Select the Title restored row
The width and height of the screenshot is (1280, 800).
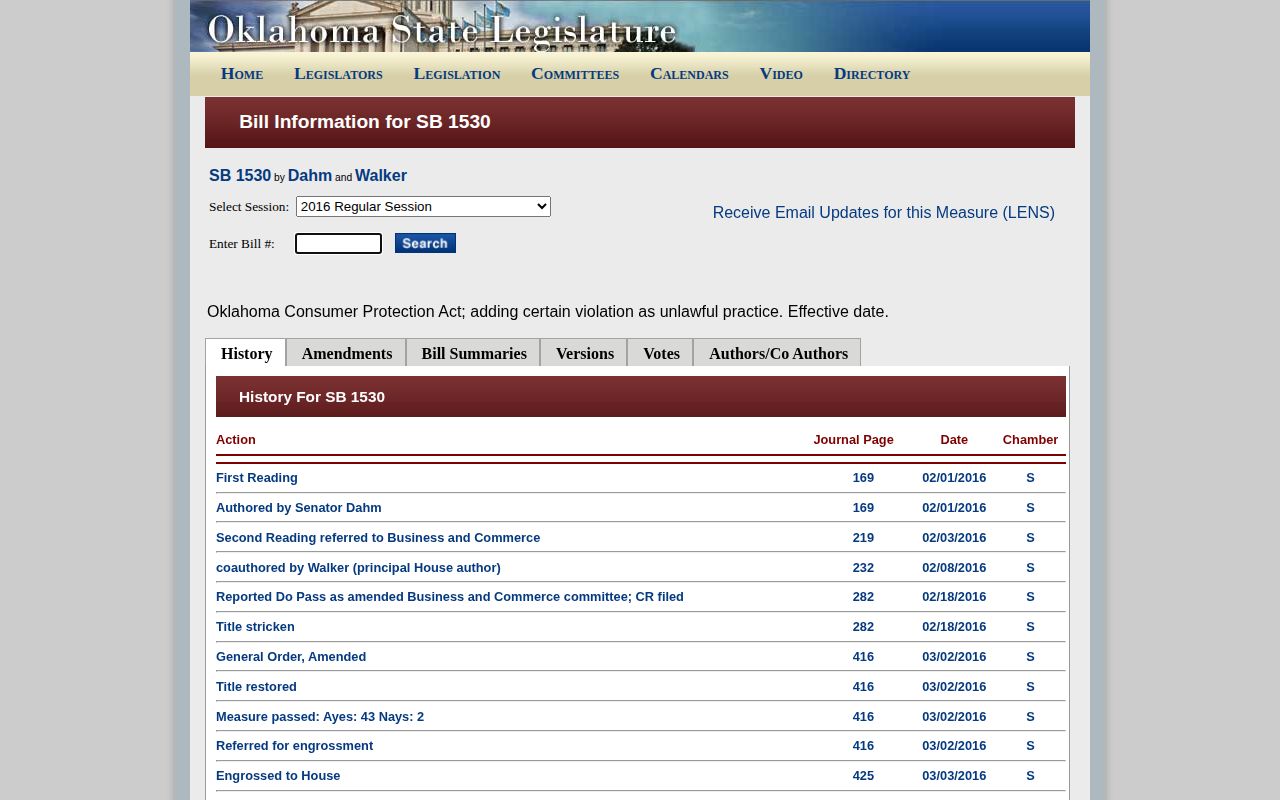[x=641, y=686]
